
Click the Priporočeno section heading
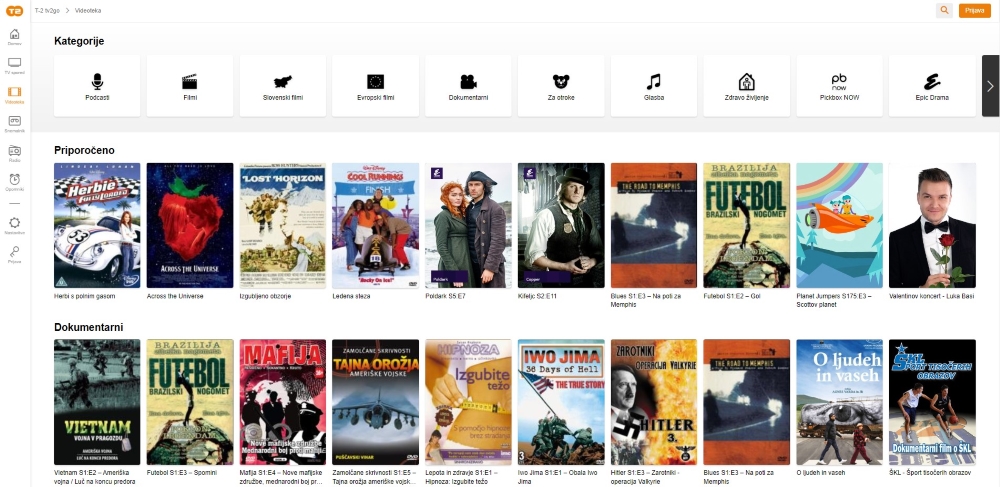click(84, 150)
